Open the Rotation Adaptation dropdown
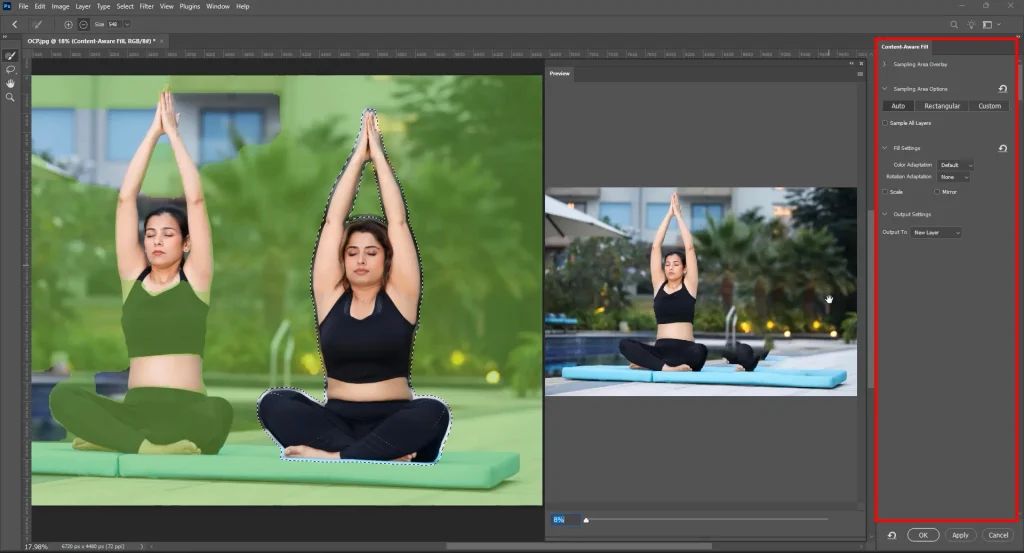This screenshot has width=1024, height=553. click(953, 177)
